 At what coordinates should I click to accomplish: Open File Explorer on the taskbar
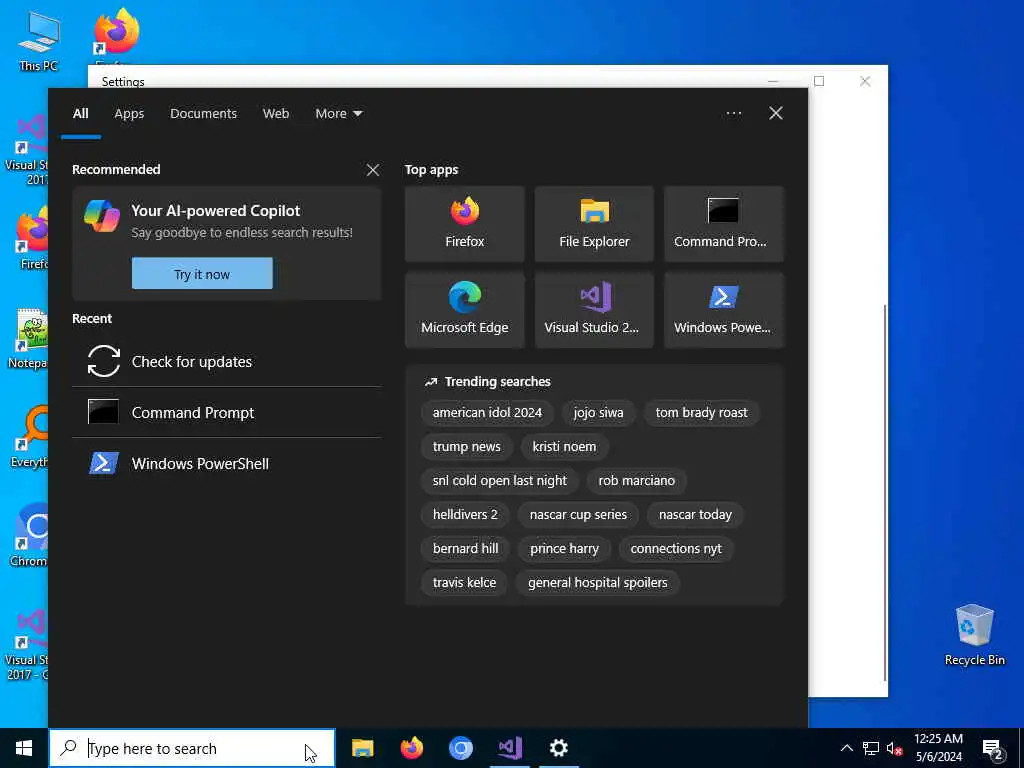[x=362, y=748]
